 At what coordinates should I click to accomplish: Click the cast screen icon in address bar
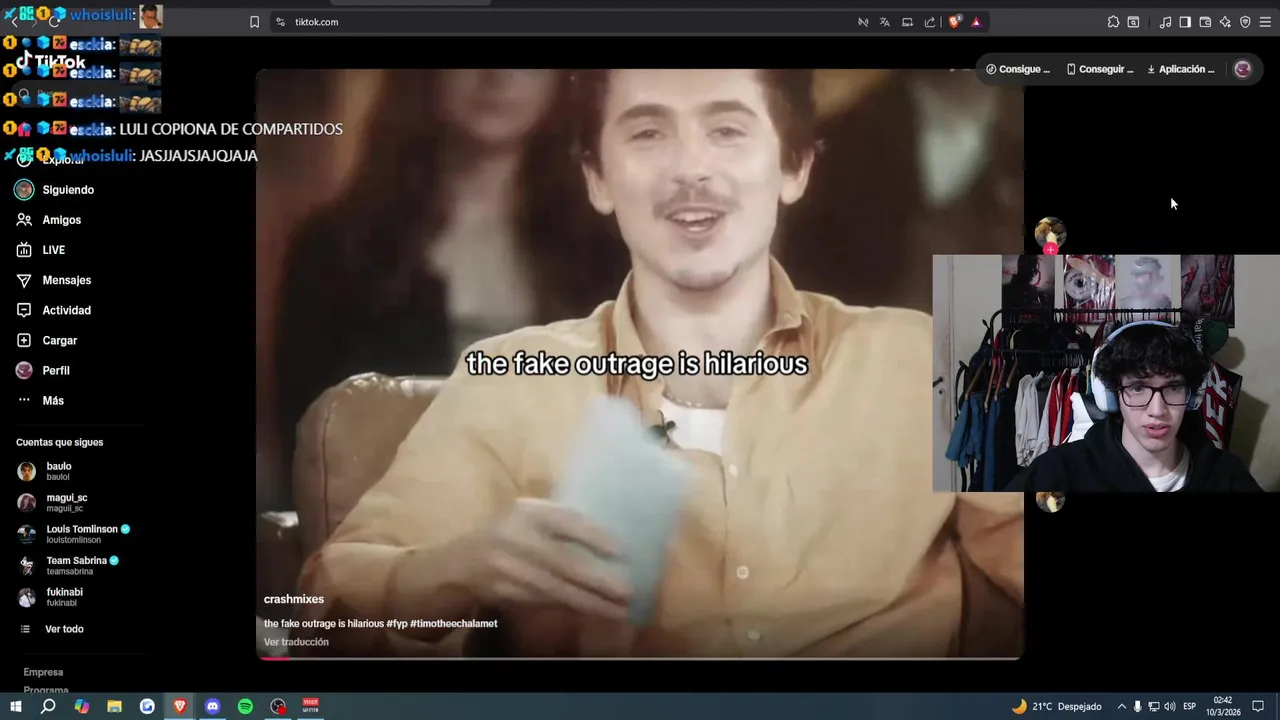click(x=907, y=22)
